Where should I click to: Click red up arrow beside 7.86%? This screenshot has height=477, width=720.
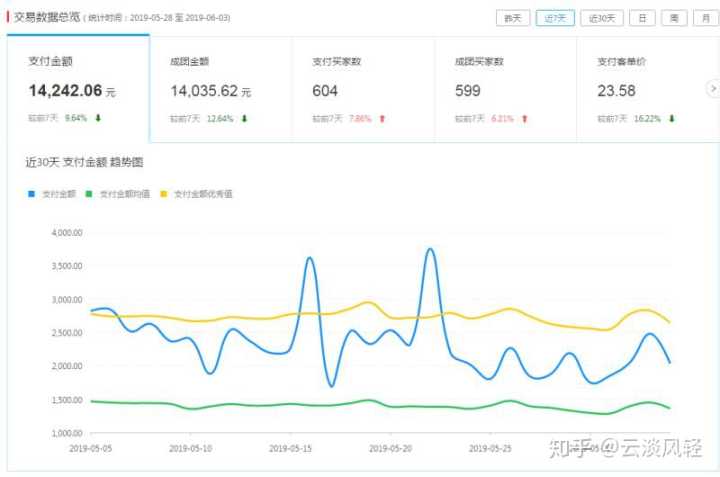point(382,118)
